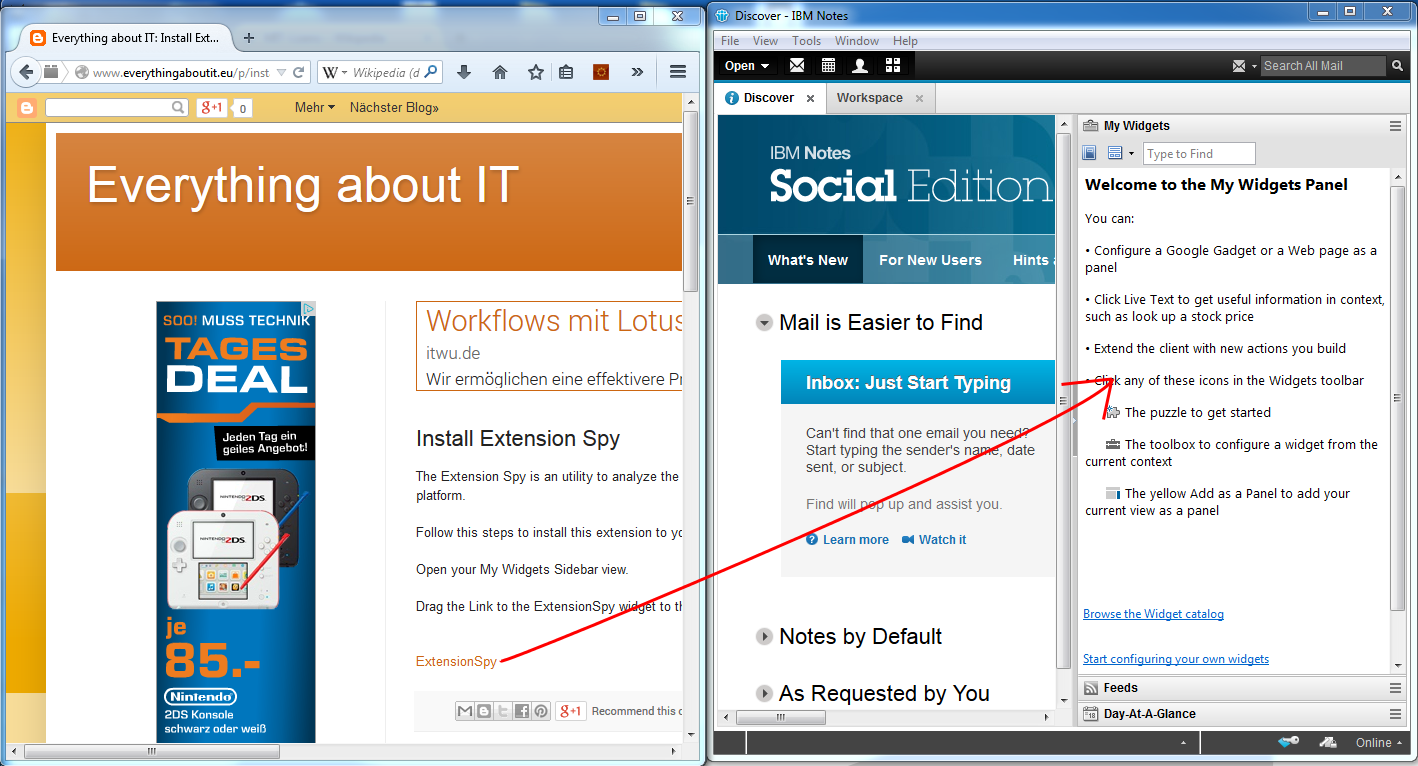Open the Calendar icon in Notes toolbar
The image size is (1418, 766).
[x=828, y=66]
